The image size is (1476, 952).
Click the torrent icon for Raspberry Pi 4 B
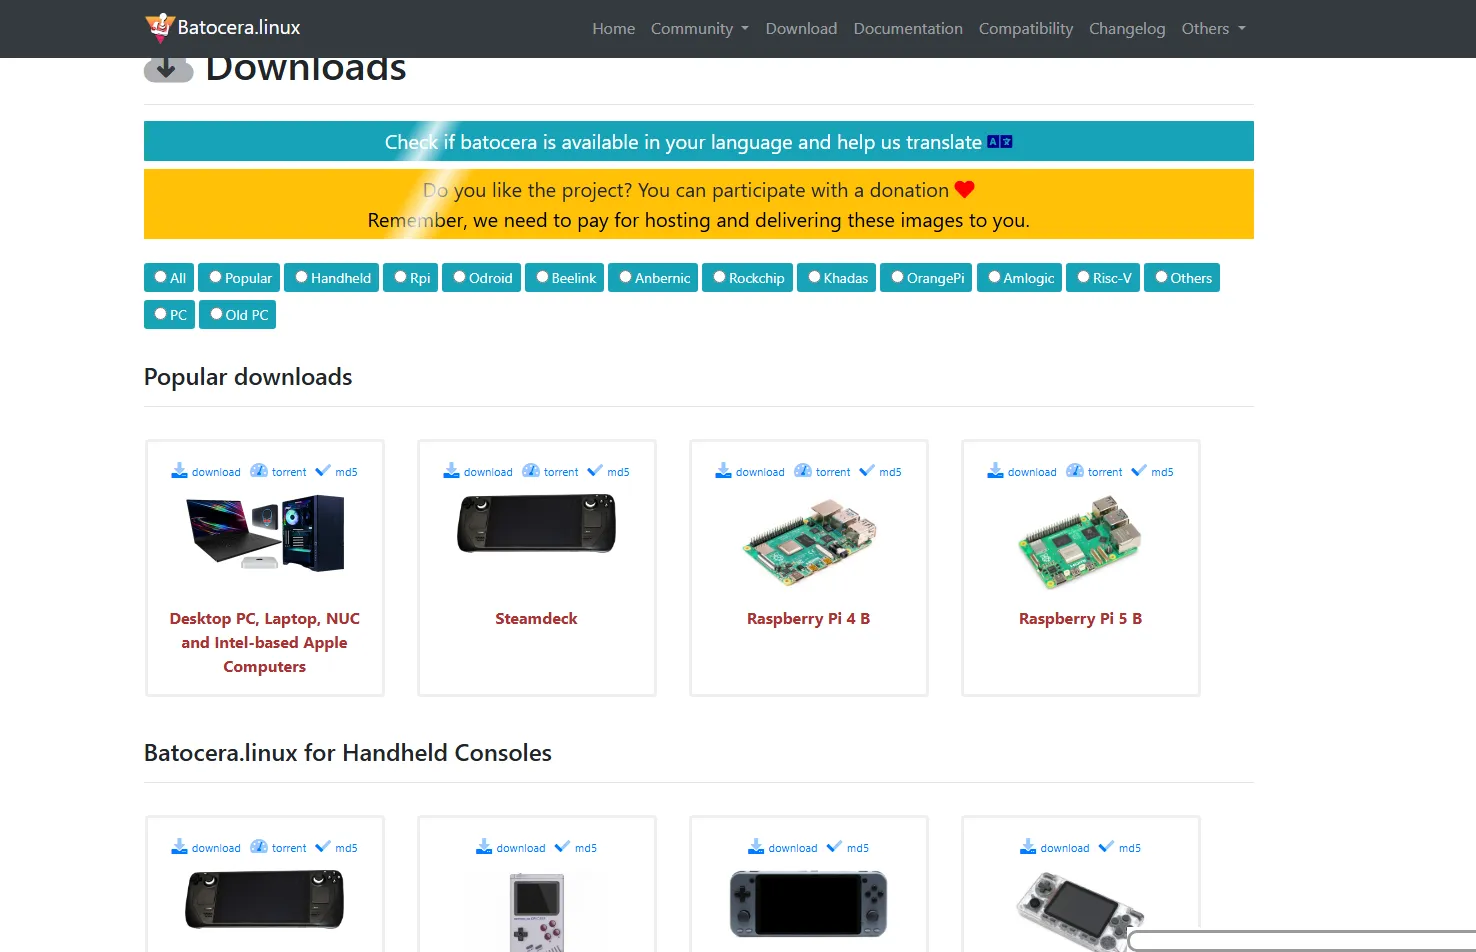pos(803,471)
